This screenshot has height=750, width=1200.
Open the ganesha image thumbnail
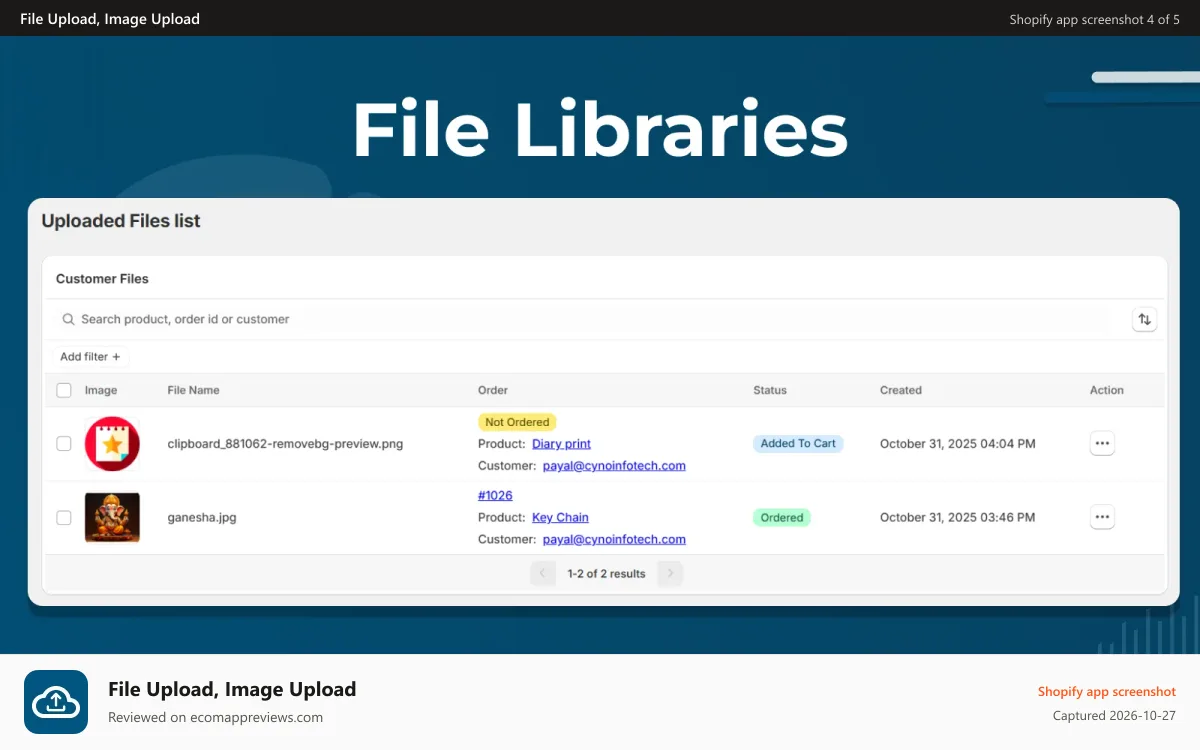tap(112, 517)
